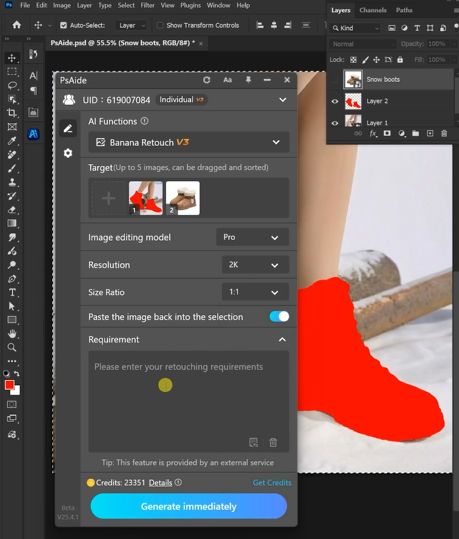Select the Frame tool

pyautogui.click(x=12, y=126)
